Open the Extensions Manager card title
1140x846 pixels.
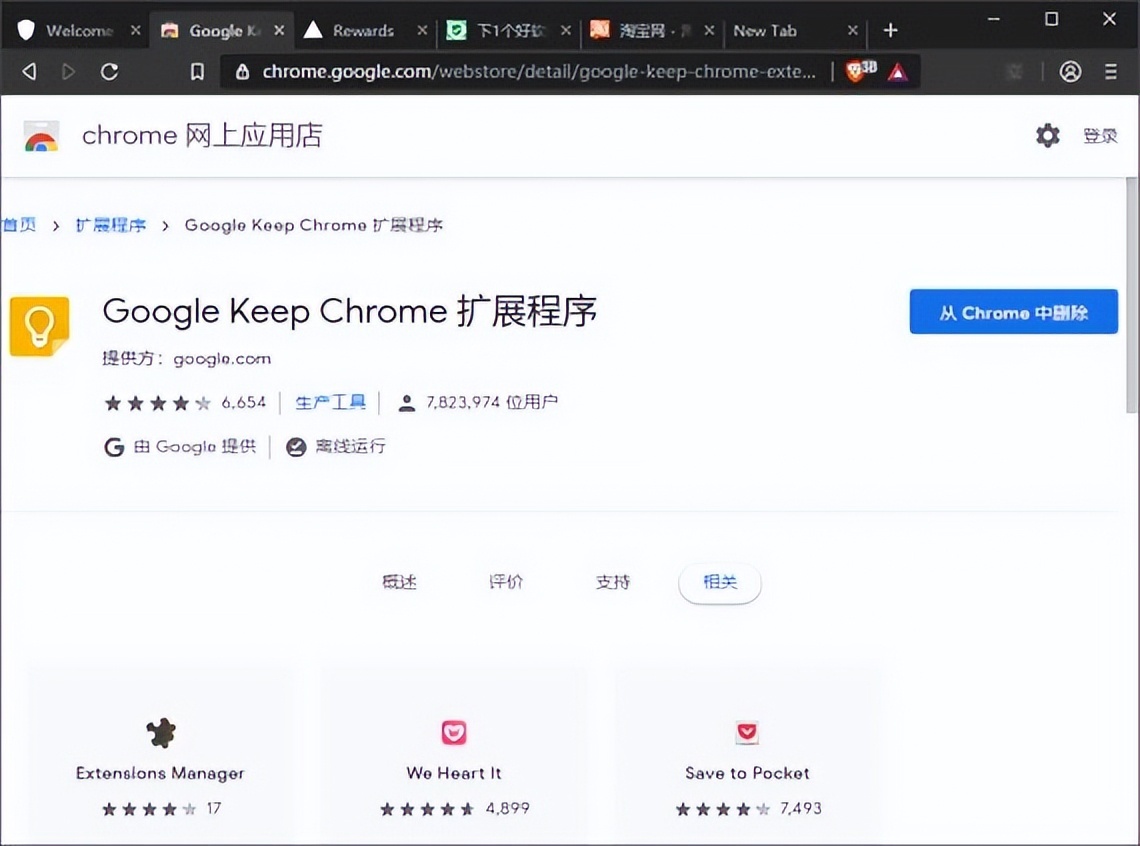160,773
